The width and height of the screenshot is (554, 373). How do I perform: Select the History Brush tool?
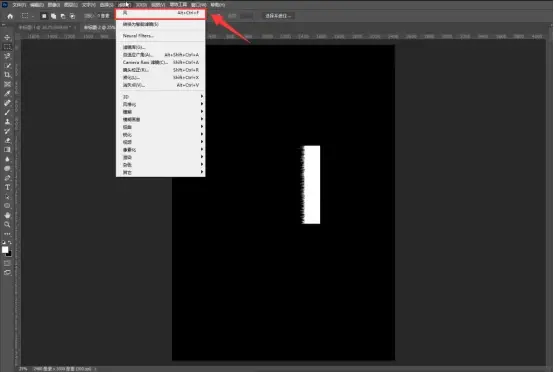point(7,131)
